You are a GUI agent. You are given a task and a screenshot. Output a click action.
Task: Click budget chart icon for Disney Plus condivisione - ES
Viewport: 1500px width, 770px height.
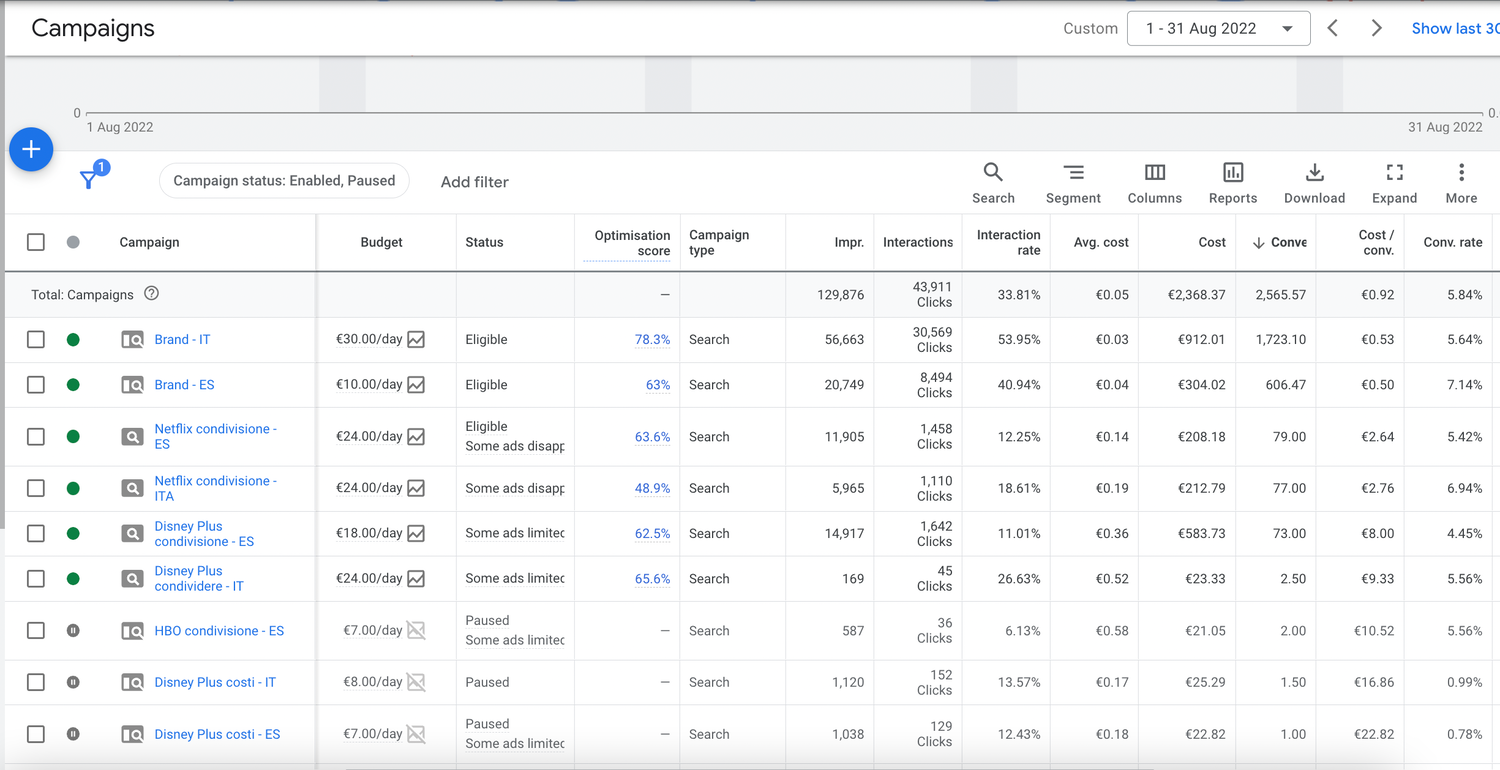click(416, 534)
